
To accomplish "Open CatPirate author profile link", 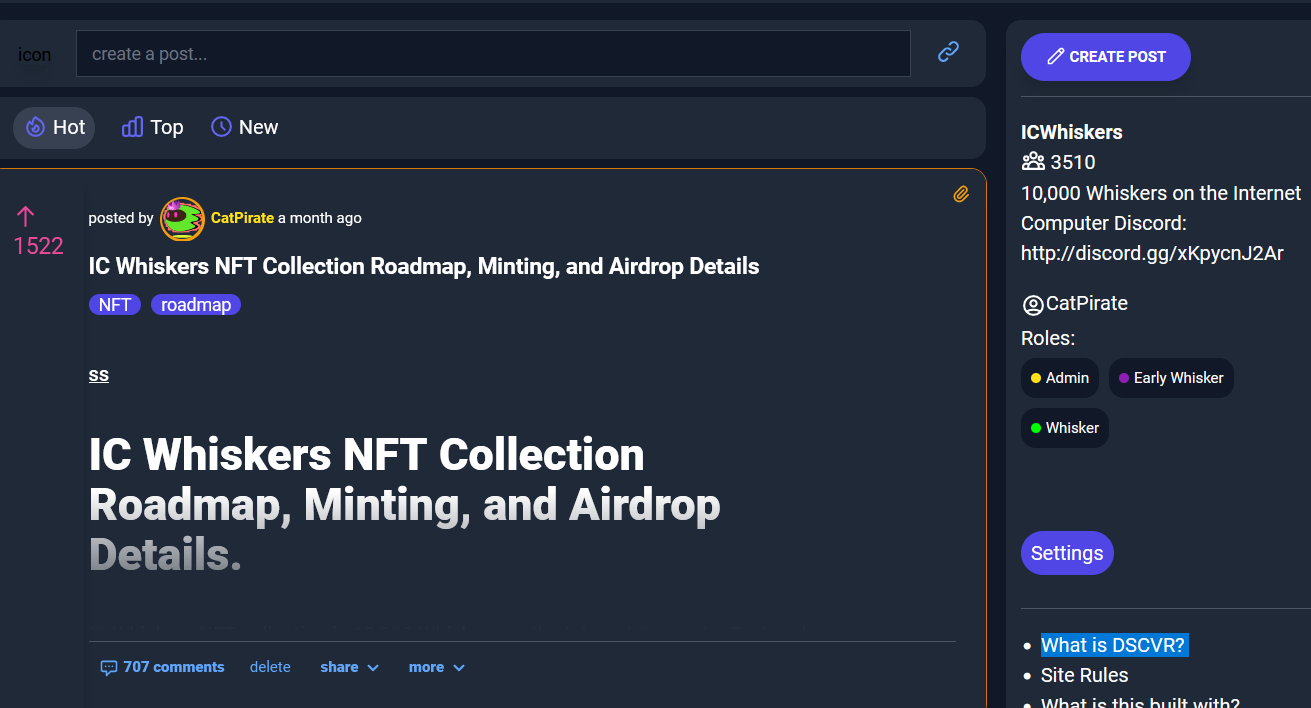I will click(x=242, y=218).
